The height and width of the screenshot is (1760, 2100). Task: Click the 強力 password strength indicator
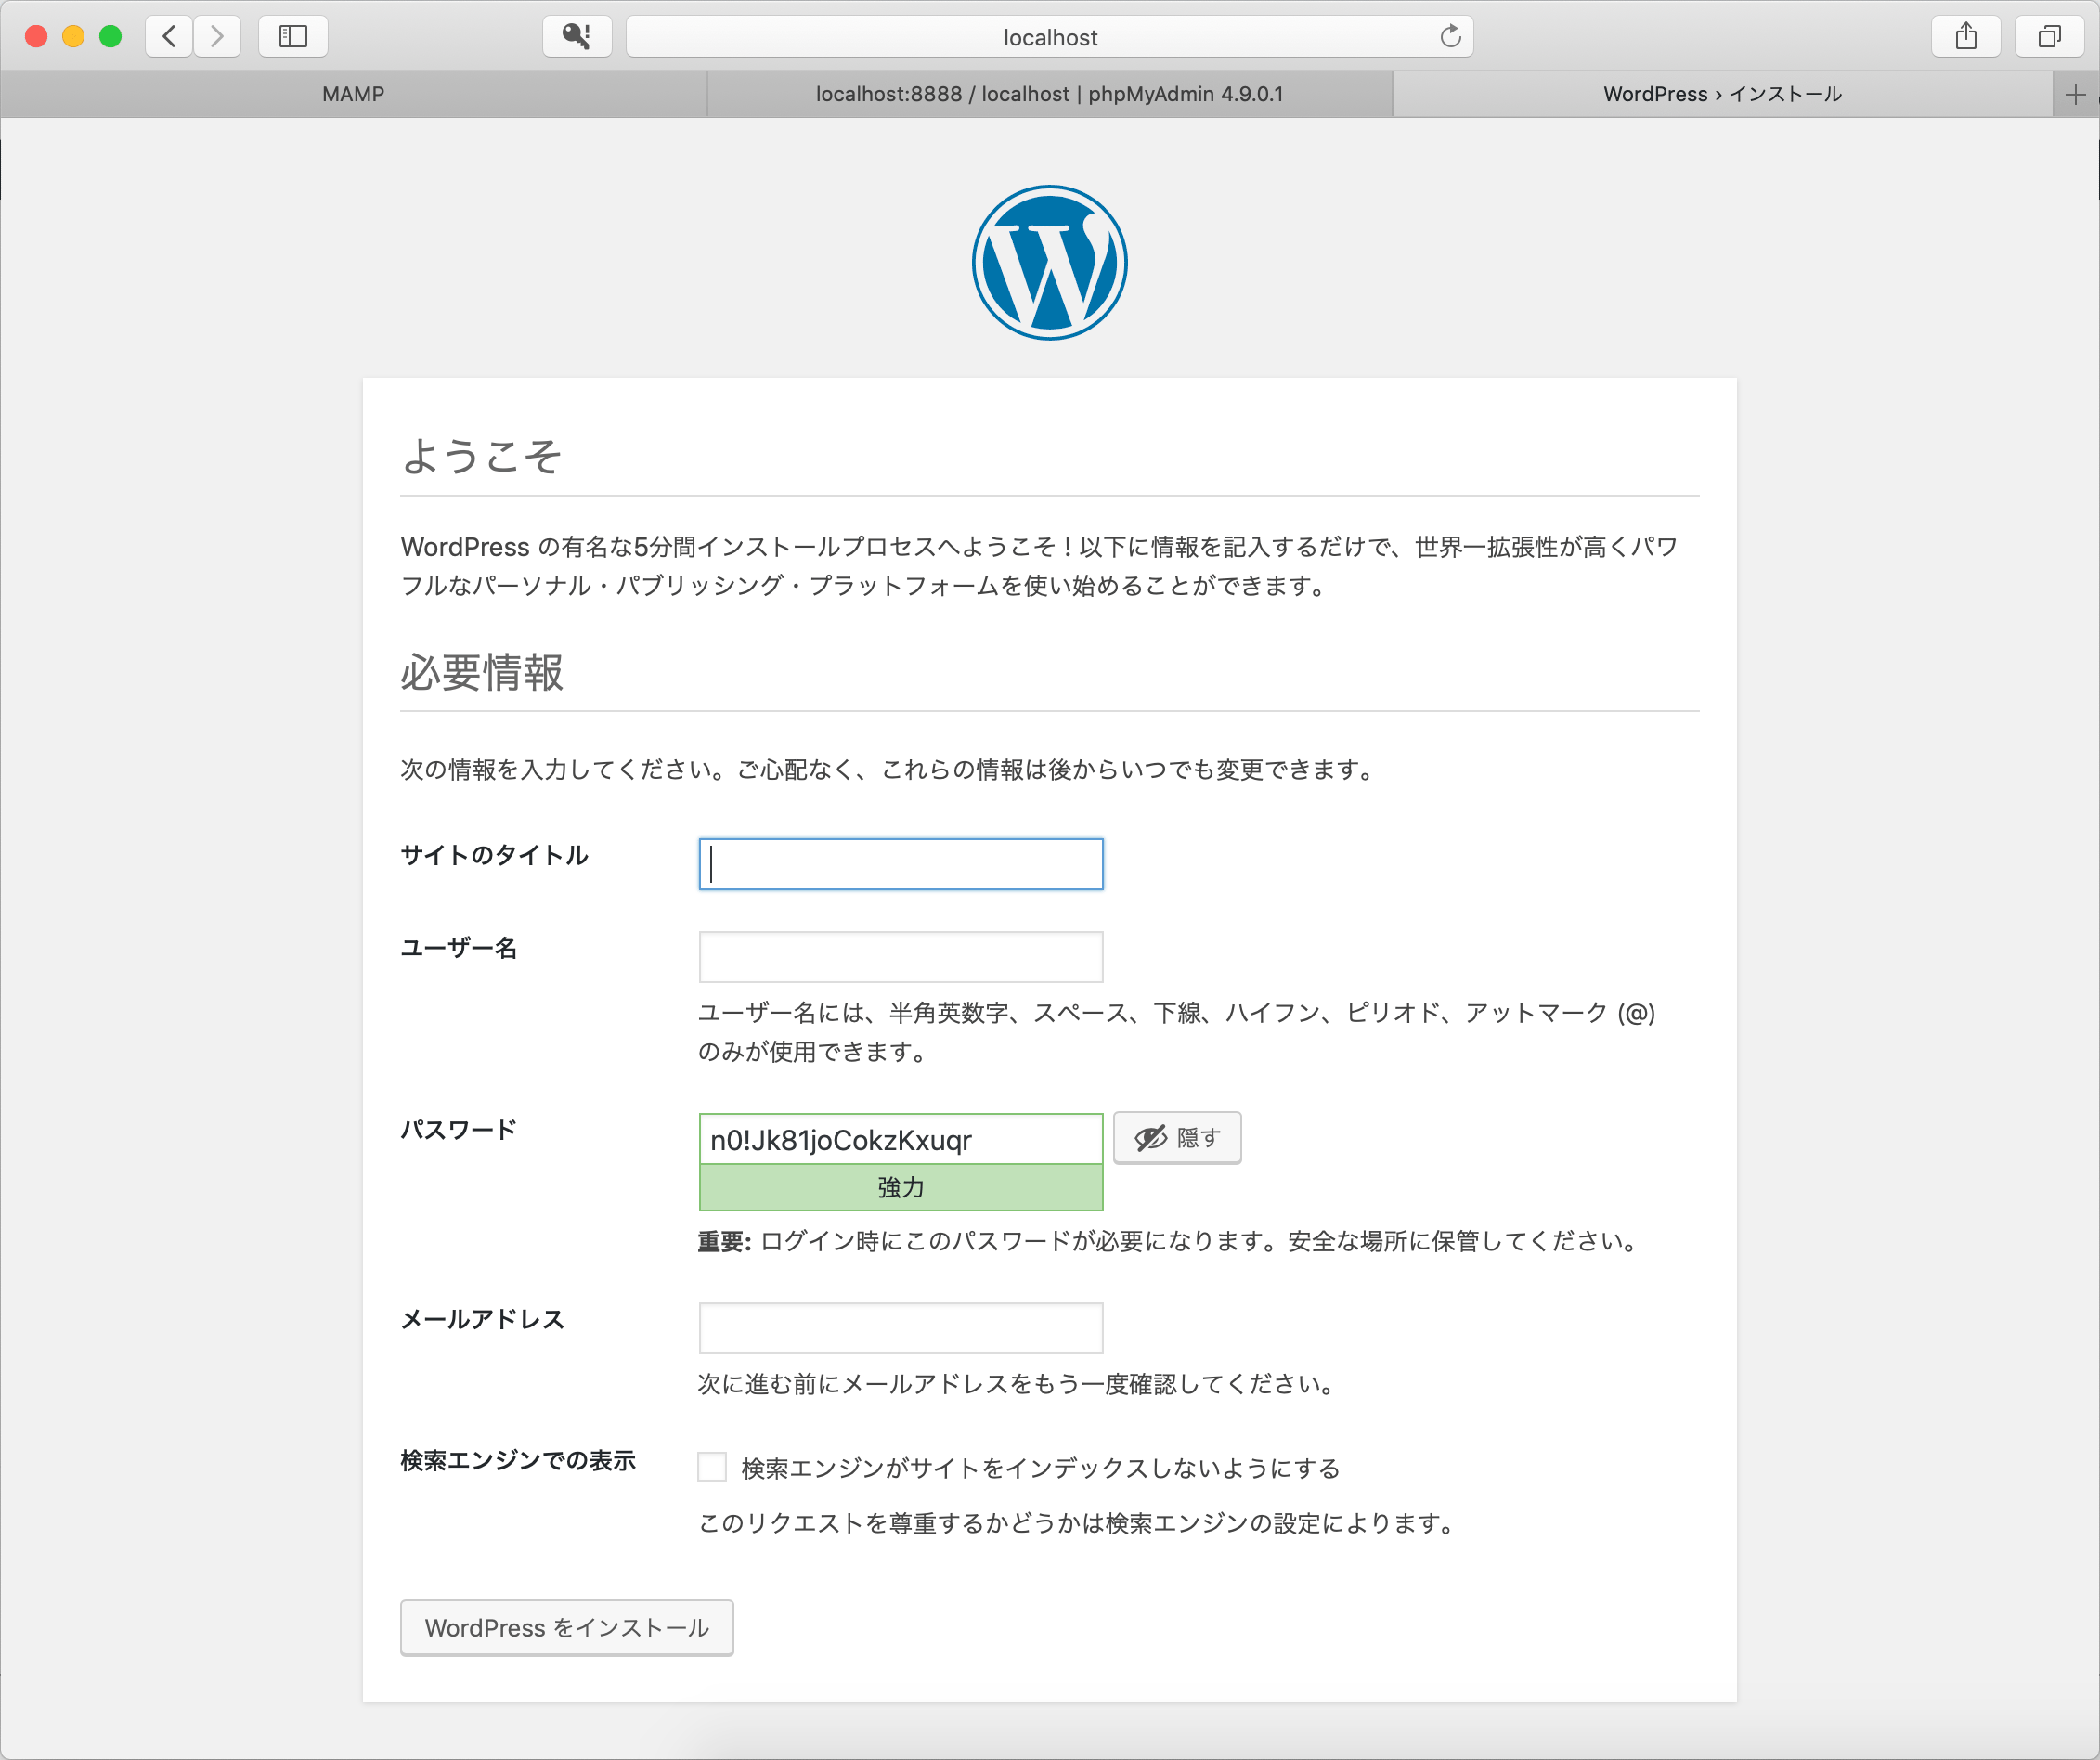click(901, 1188)
